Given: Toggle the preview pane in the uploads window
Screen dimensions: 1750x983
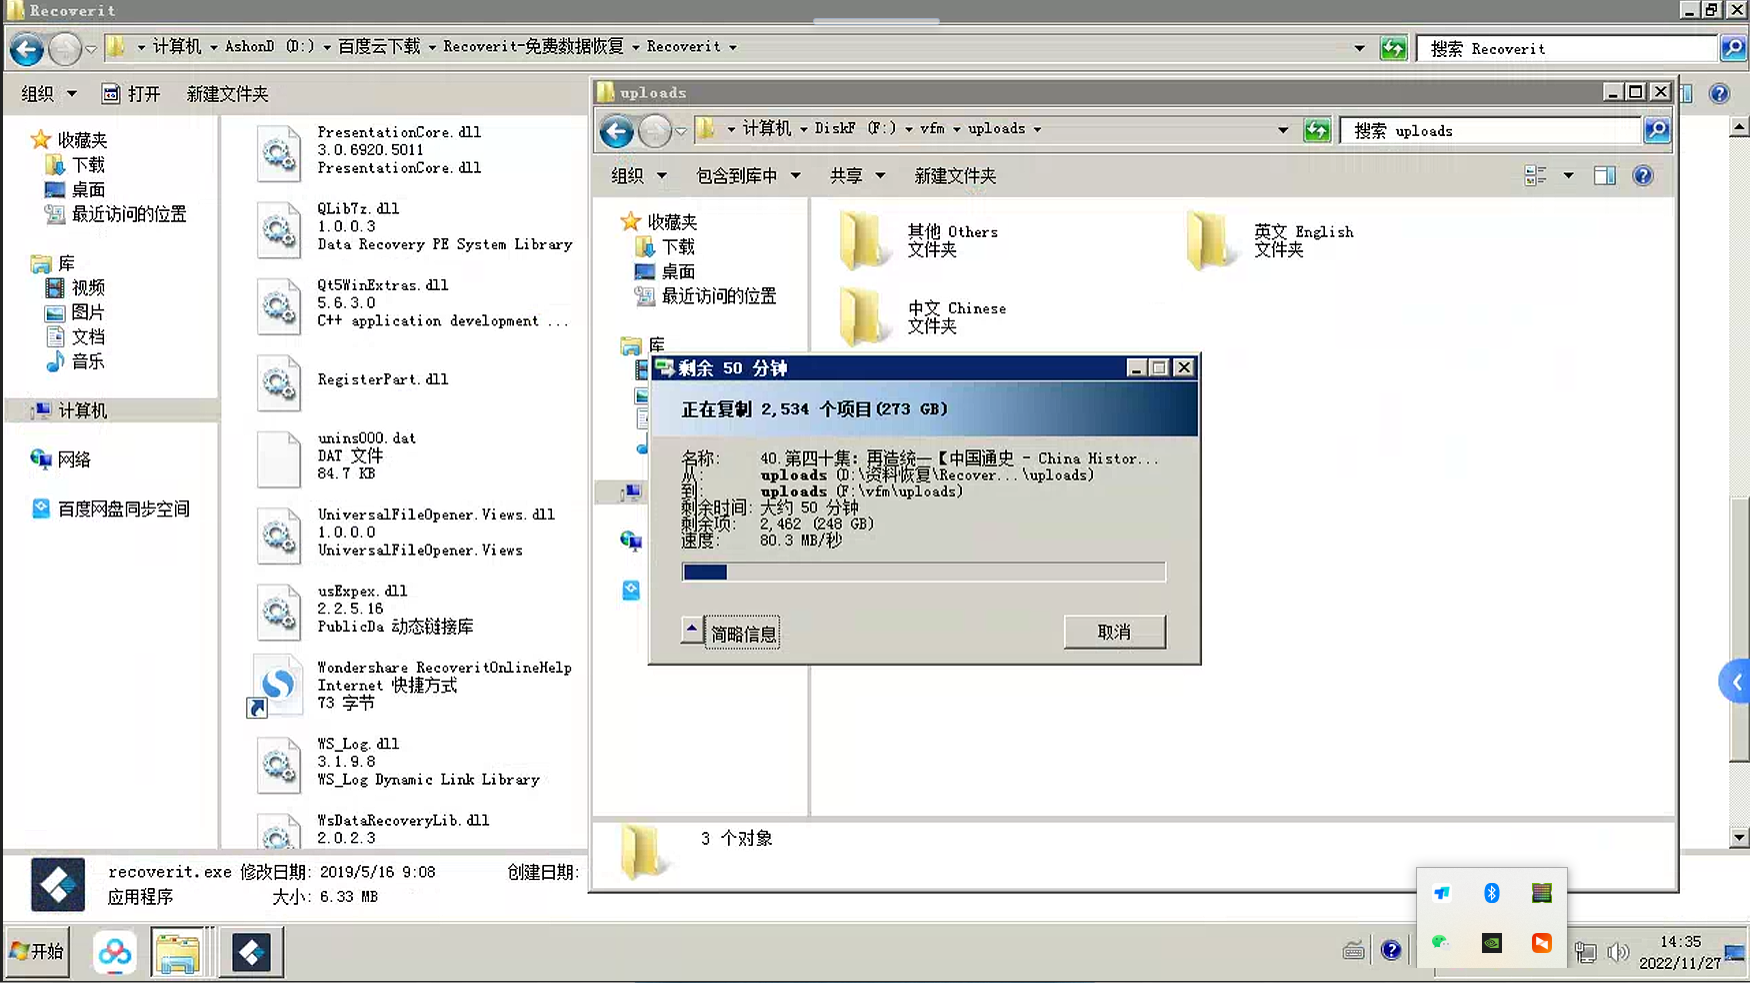Looking at the screenshot, I should tap(1604, 175).
